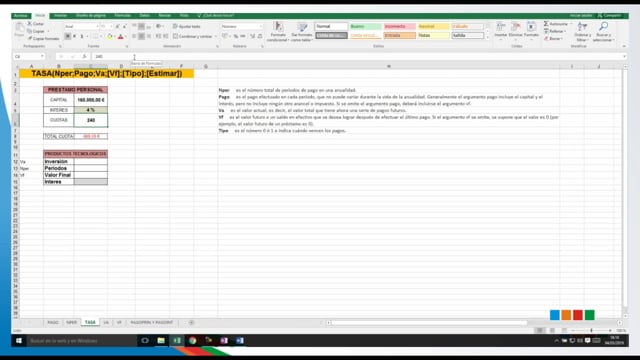This screenshot has width=640, height=360.
Task: Click the increase decimals icon
Action: click(x=252, y=36)
